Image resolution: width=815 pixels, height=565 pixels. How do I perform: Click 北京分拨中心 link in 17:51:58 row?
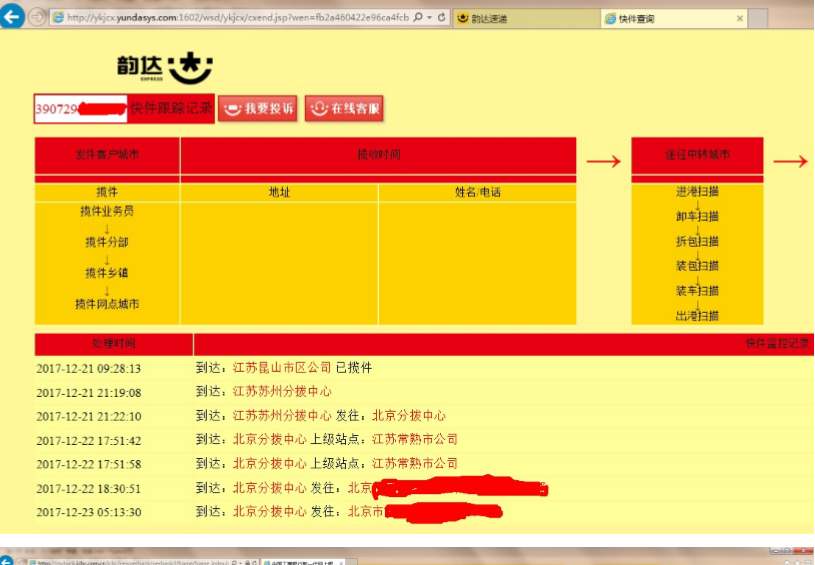[269, 464]
